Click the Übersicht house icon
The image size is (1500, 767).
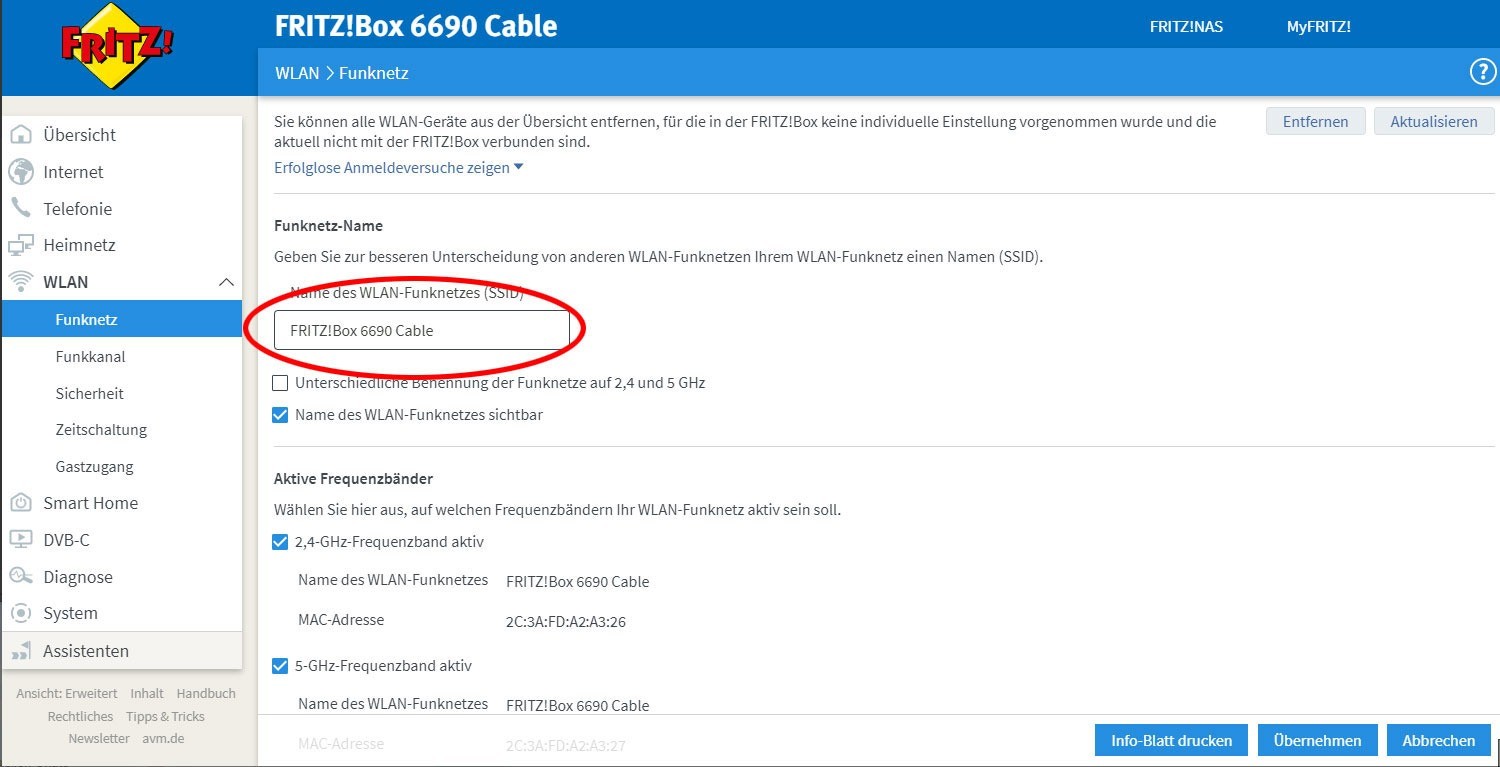click(x=21, y=135)
